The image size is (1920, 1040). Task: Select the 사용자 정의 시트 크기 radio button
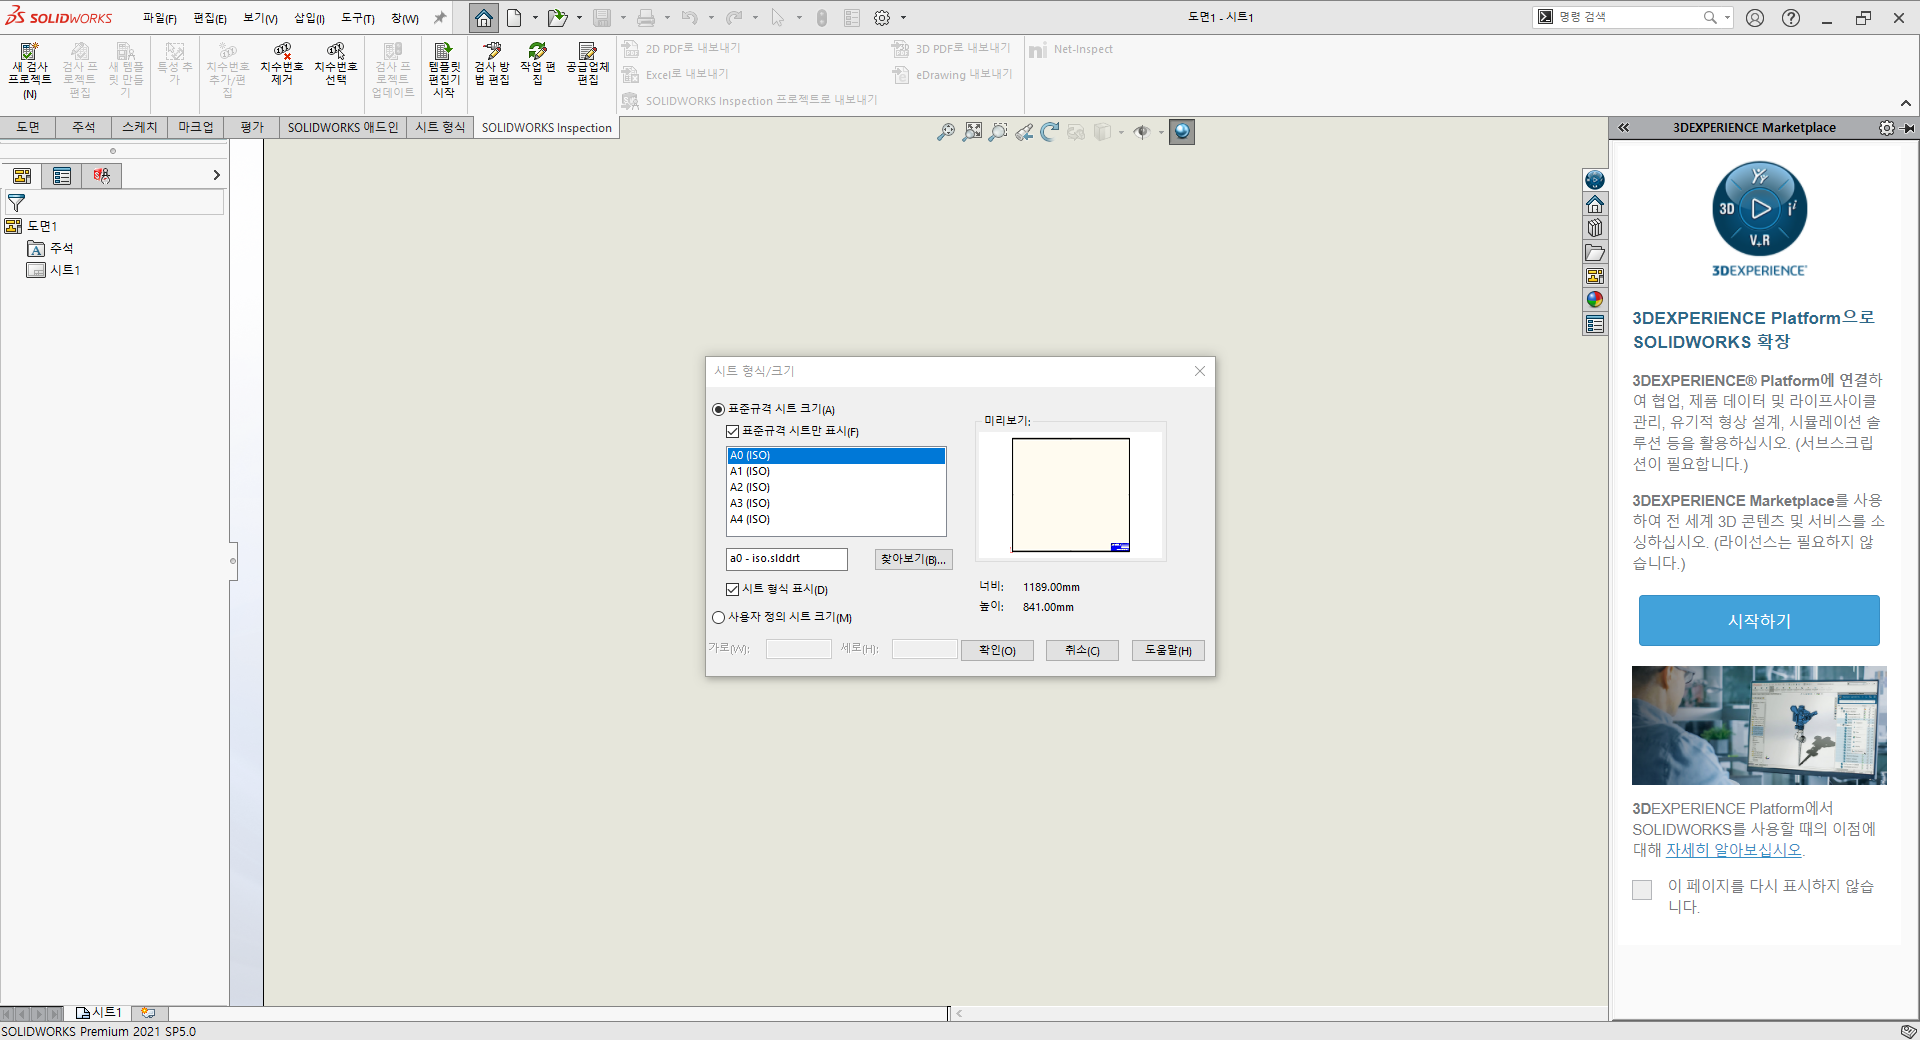pyautogui.click(x=718, y=617)
